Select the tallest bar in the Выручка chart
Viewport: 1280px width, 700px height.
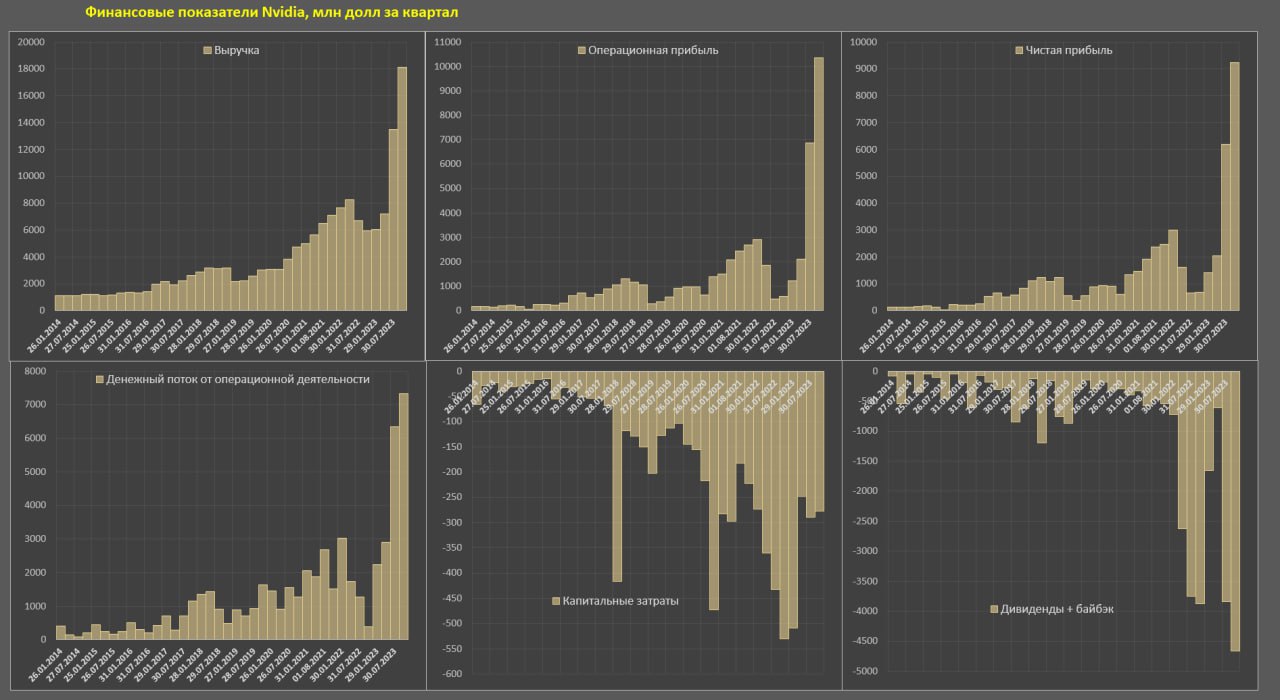(x=402, y=190)
